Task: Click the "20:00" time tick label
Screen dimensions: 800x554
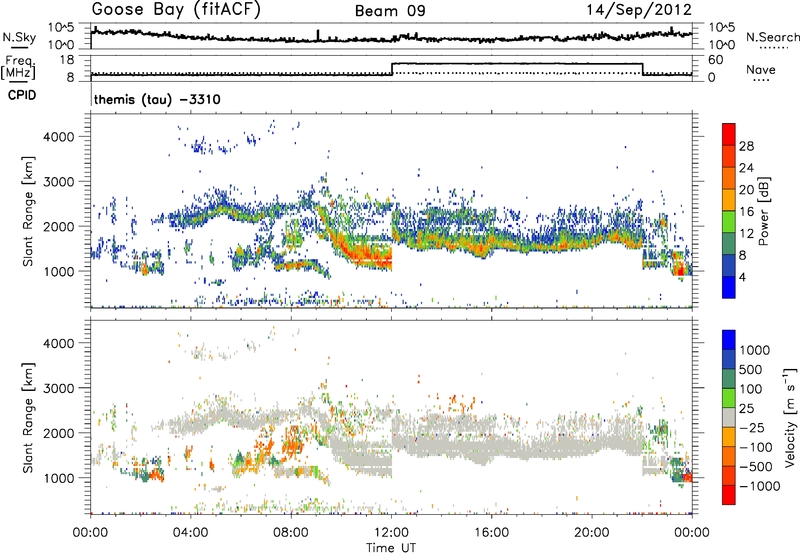Action: (x=591, y=533)
